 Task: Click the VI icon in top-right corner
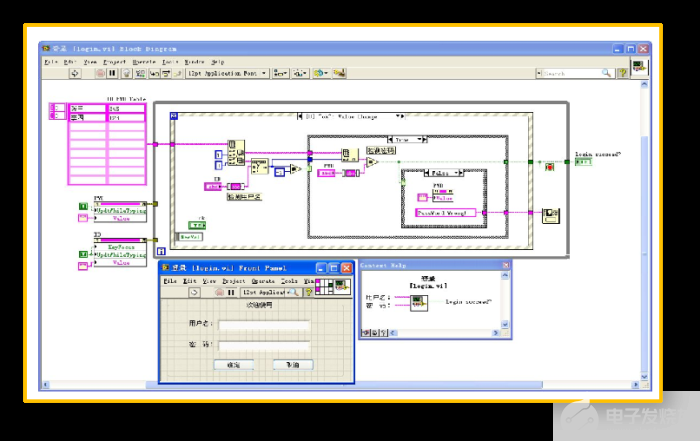tap(638, 68)
